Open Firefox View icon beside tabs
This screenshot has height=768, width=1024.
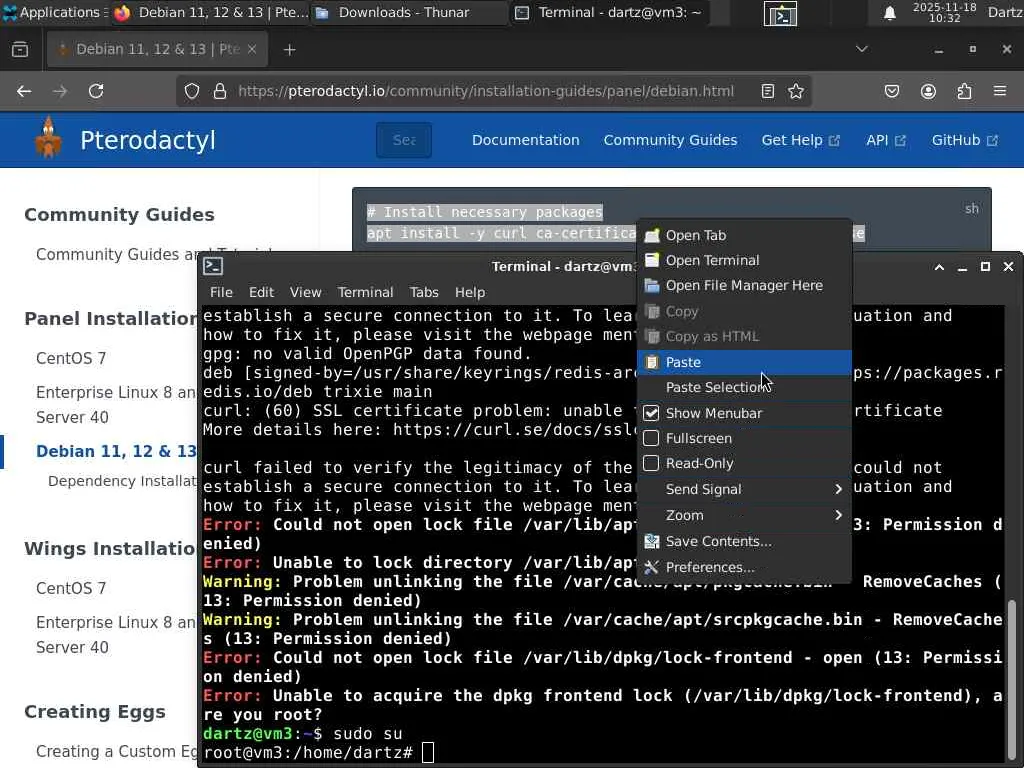pyautogui.click(x=20, y=50)
